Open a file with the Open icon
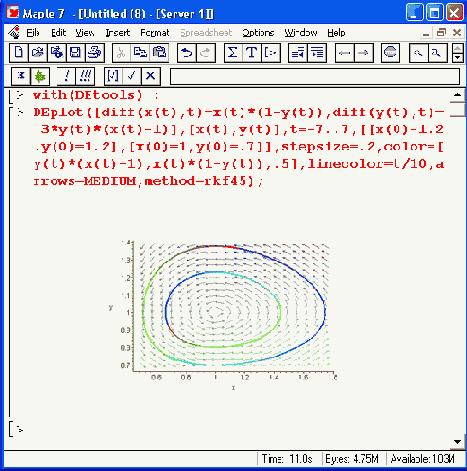Screen dimensions: 467x471 click(38, 53)
